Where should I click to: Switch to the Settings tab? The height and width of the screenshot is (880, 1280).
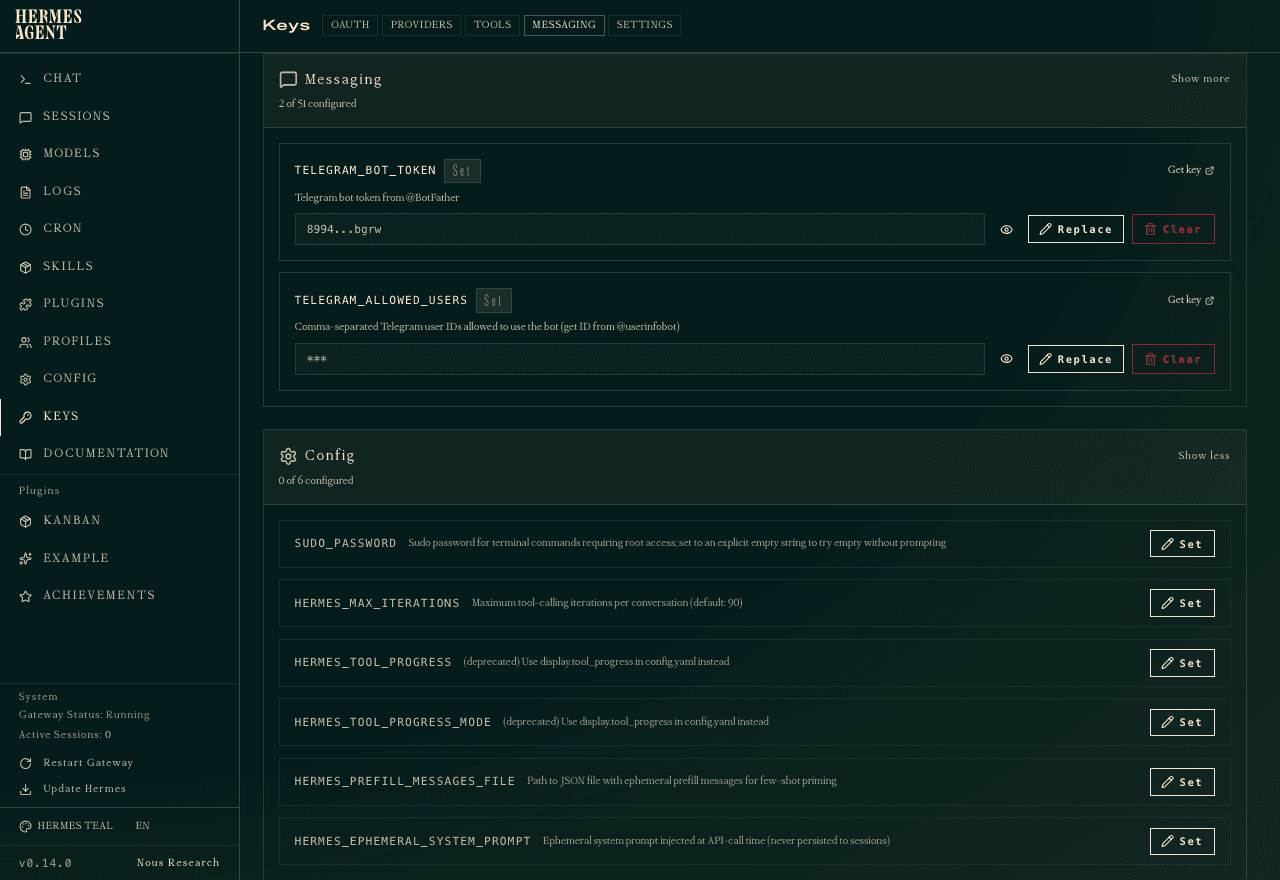[x=644, y=25]
